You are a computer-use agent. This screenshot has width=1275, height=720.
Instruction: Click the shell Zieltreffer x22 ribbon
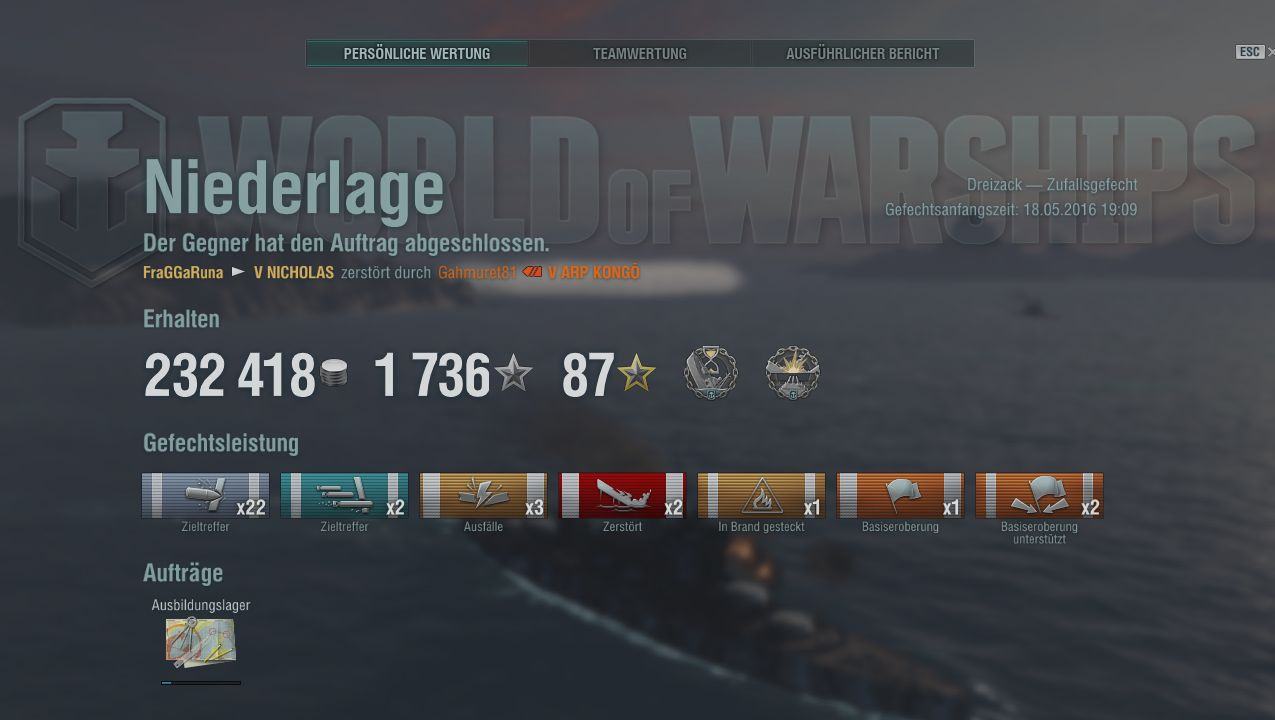pyautogui.click(x=205, y=495)
